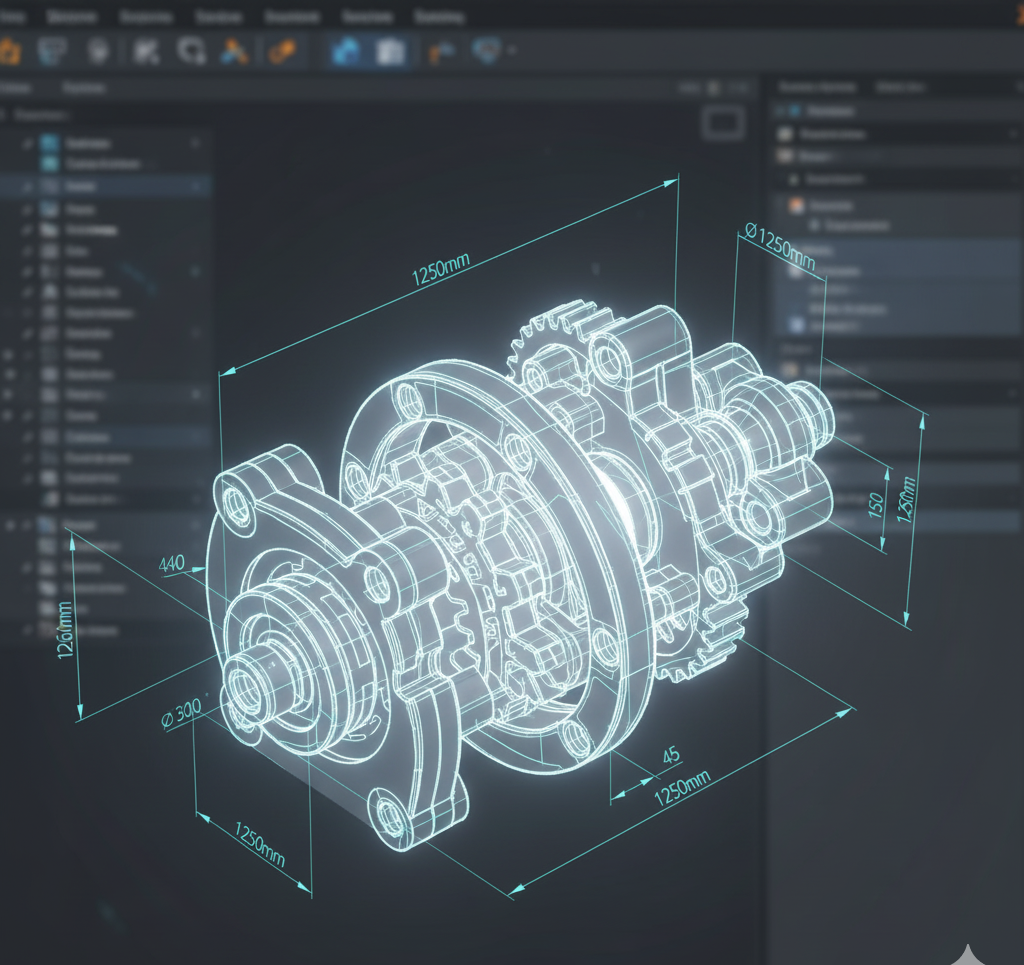Expand the folder node at the lower tree group
Image resolution: width=1024 pixels, height=965 pixels.
[10, 524]
